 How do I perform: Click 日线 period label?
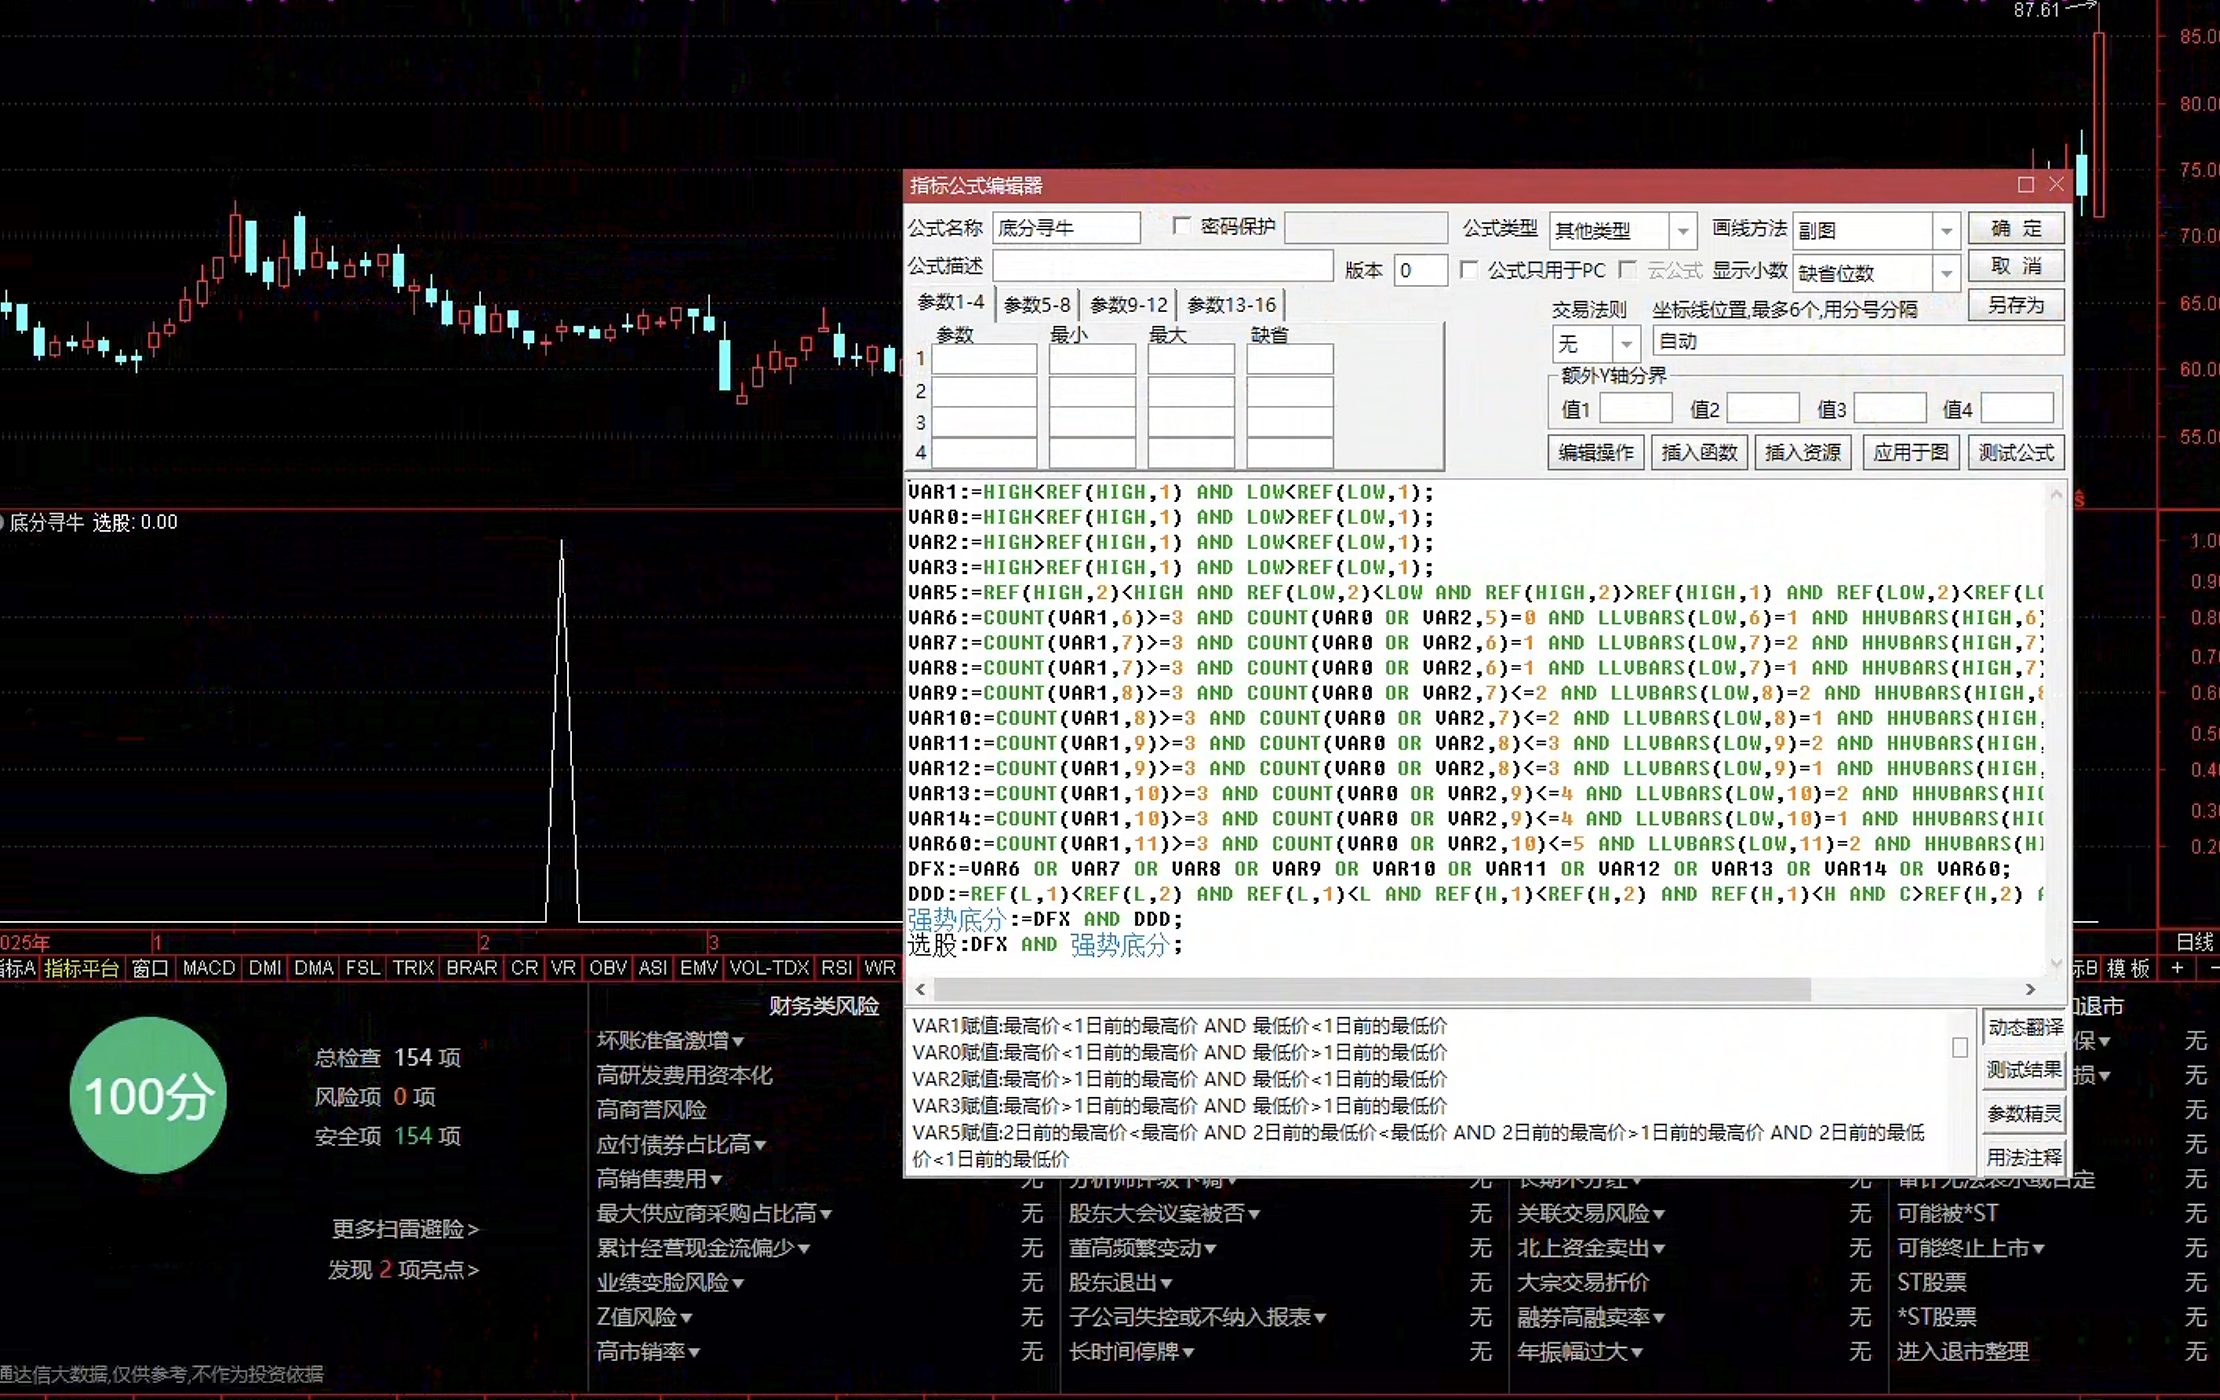2194,941
